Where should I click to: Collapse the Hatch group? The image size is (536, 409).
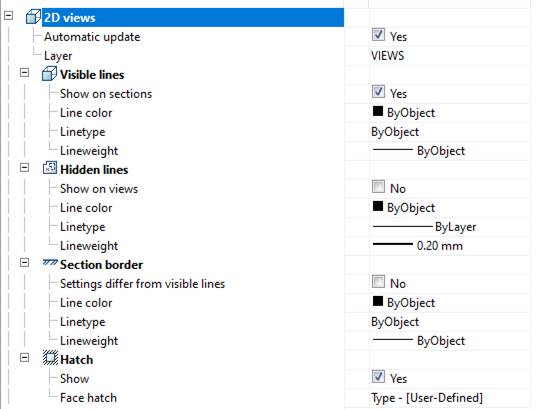pos(24,358)
